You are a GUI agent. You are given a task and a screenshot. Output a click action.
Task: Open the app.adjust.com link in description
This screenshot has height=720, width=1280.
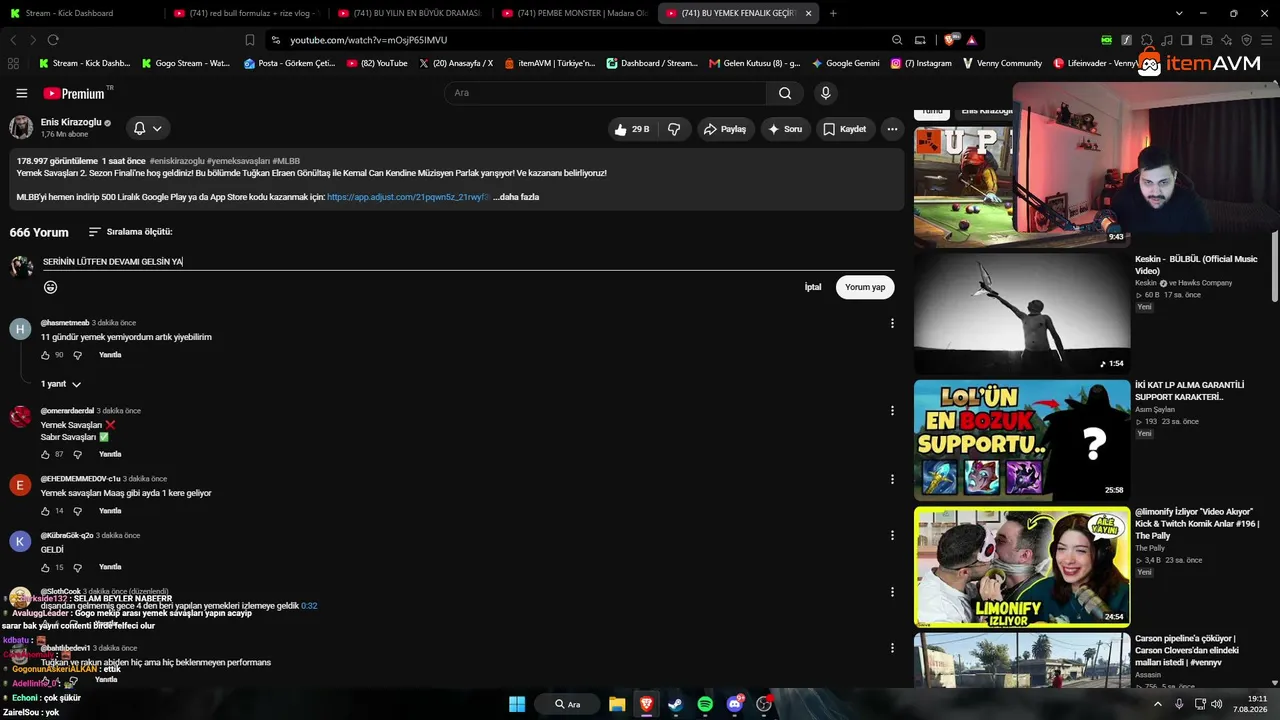(x=408, y=197)
